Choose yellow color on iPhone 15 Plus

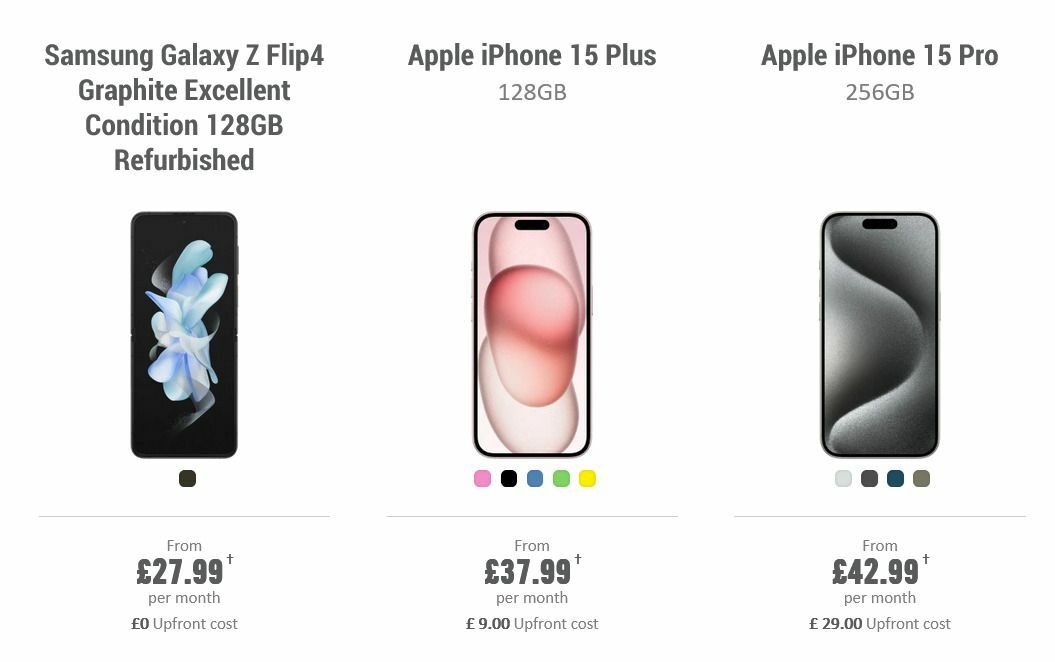click(586, 478)
